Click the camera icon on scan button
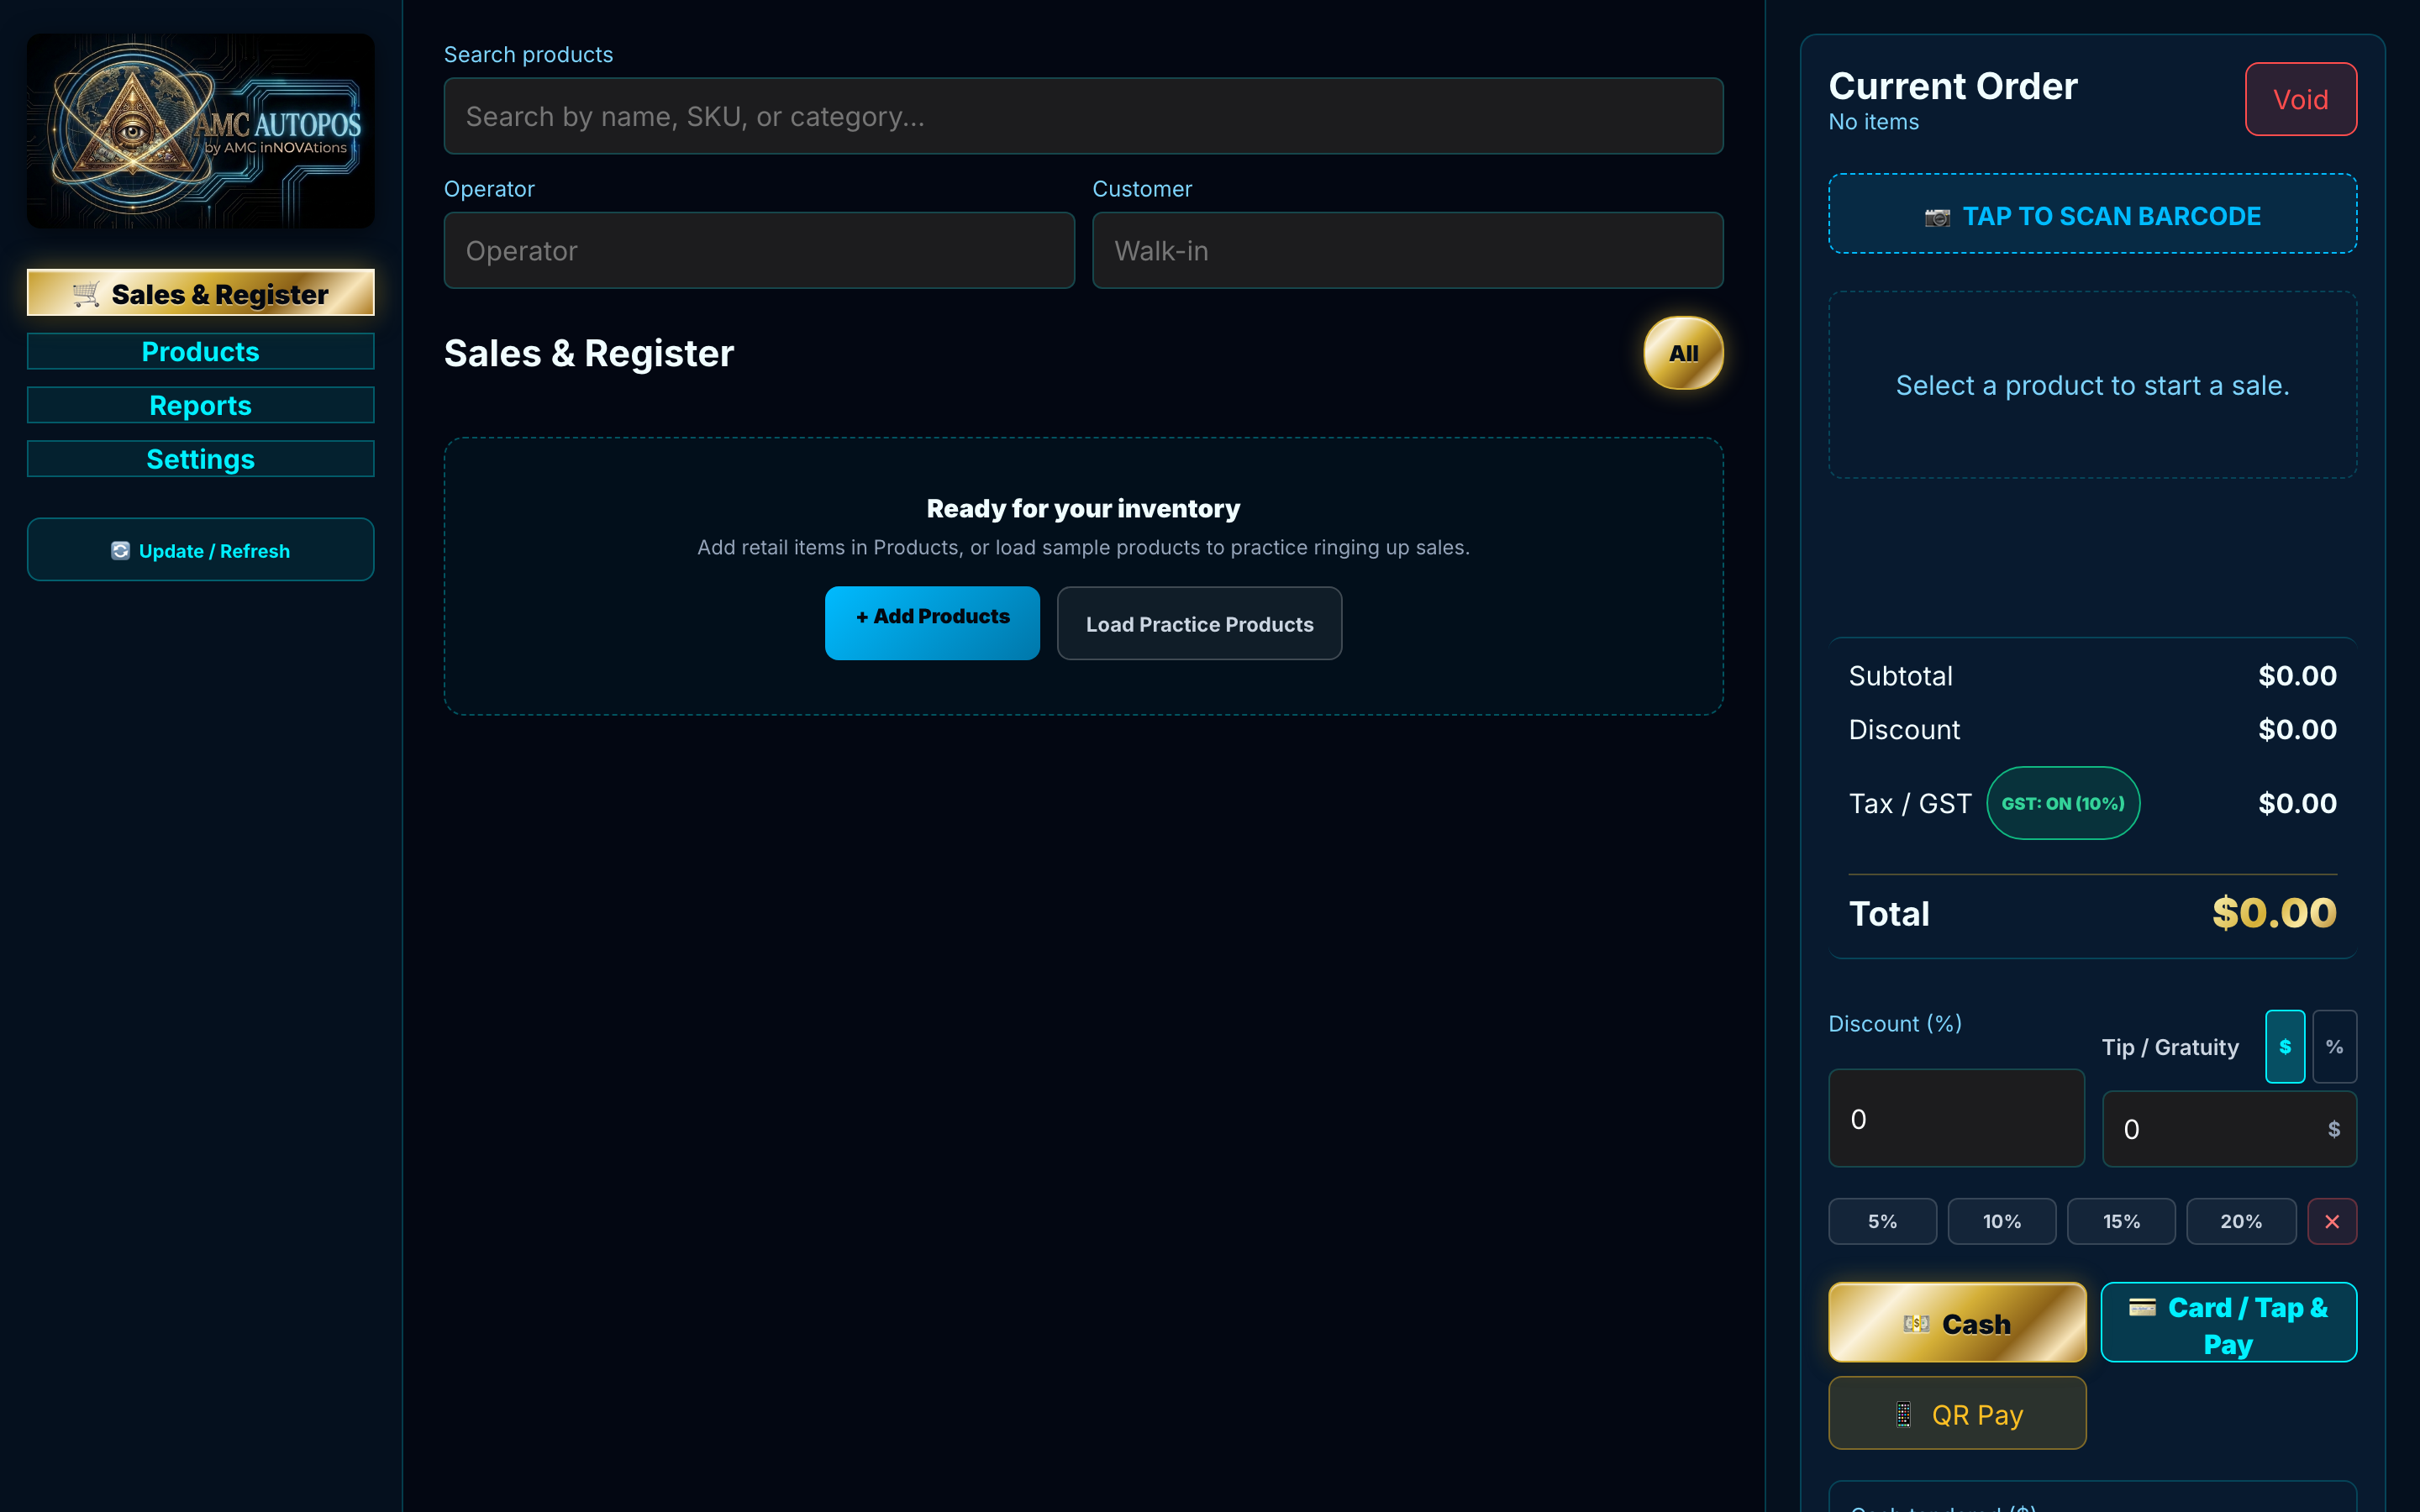Viewport: 2420px width, 1512px height. pyautogui.click(x=1937, y=217)
